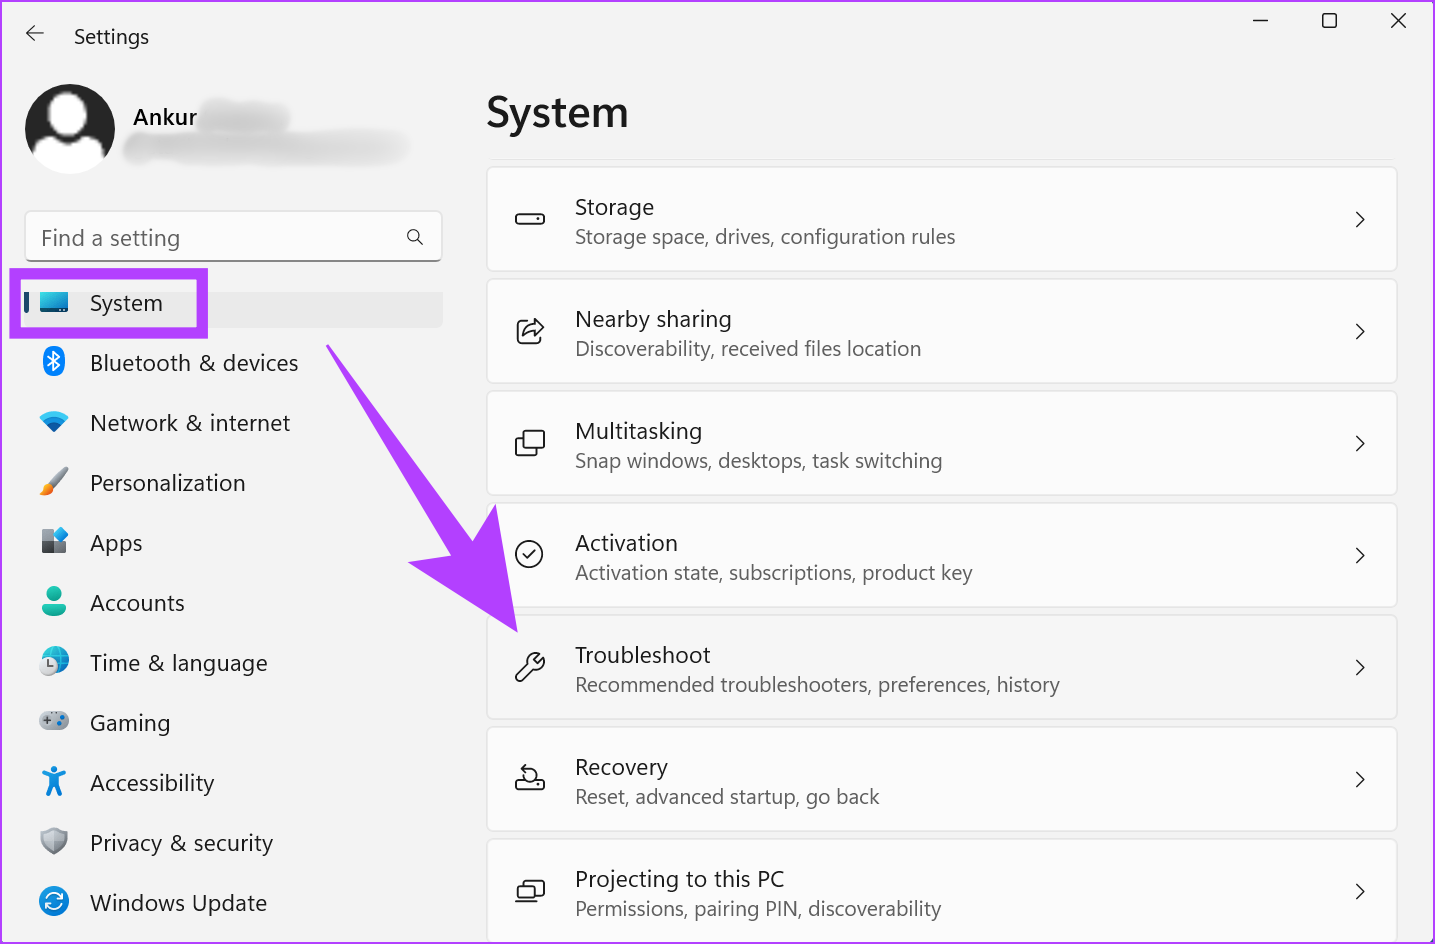Open Privacy & security settings
This screenshot has width=1435, height=944.
click(x=181, y=843)
